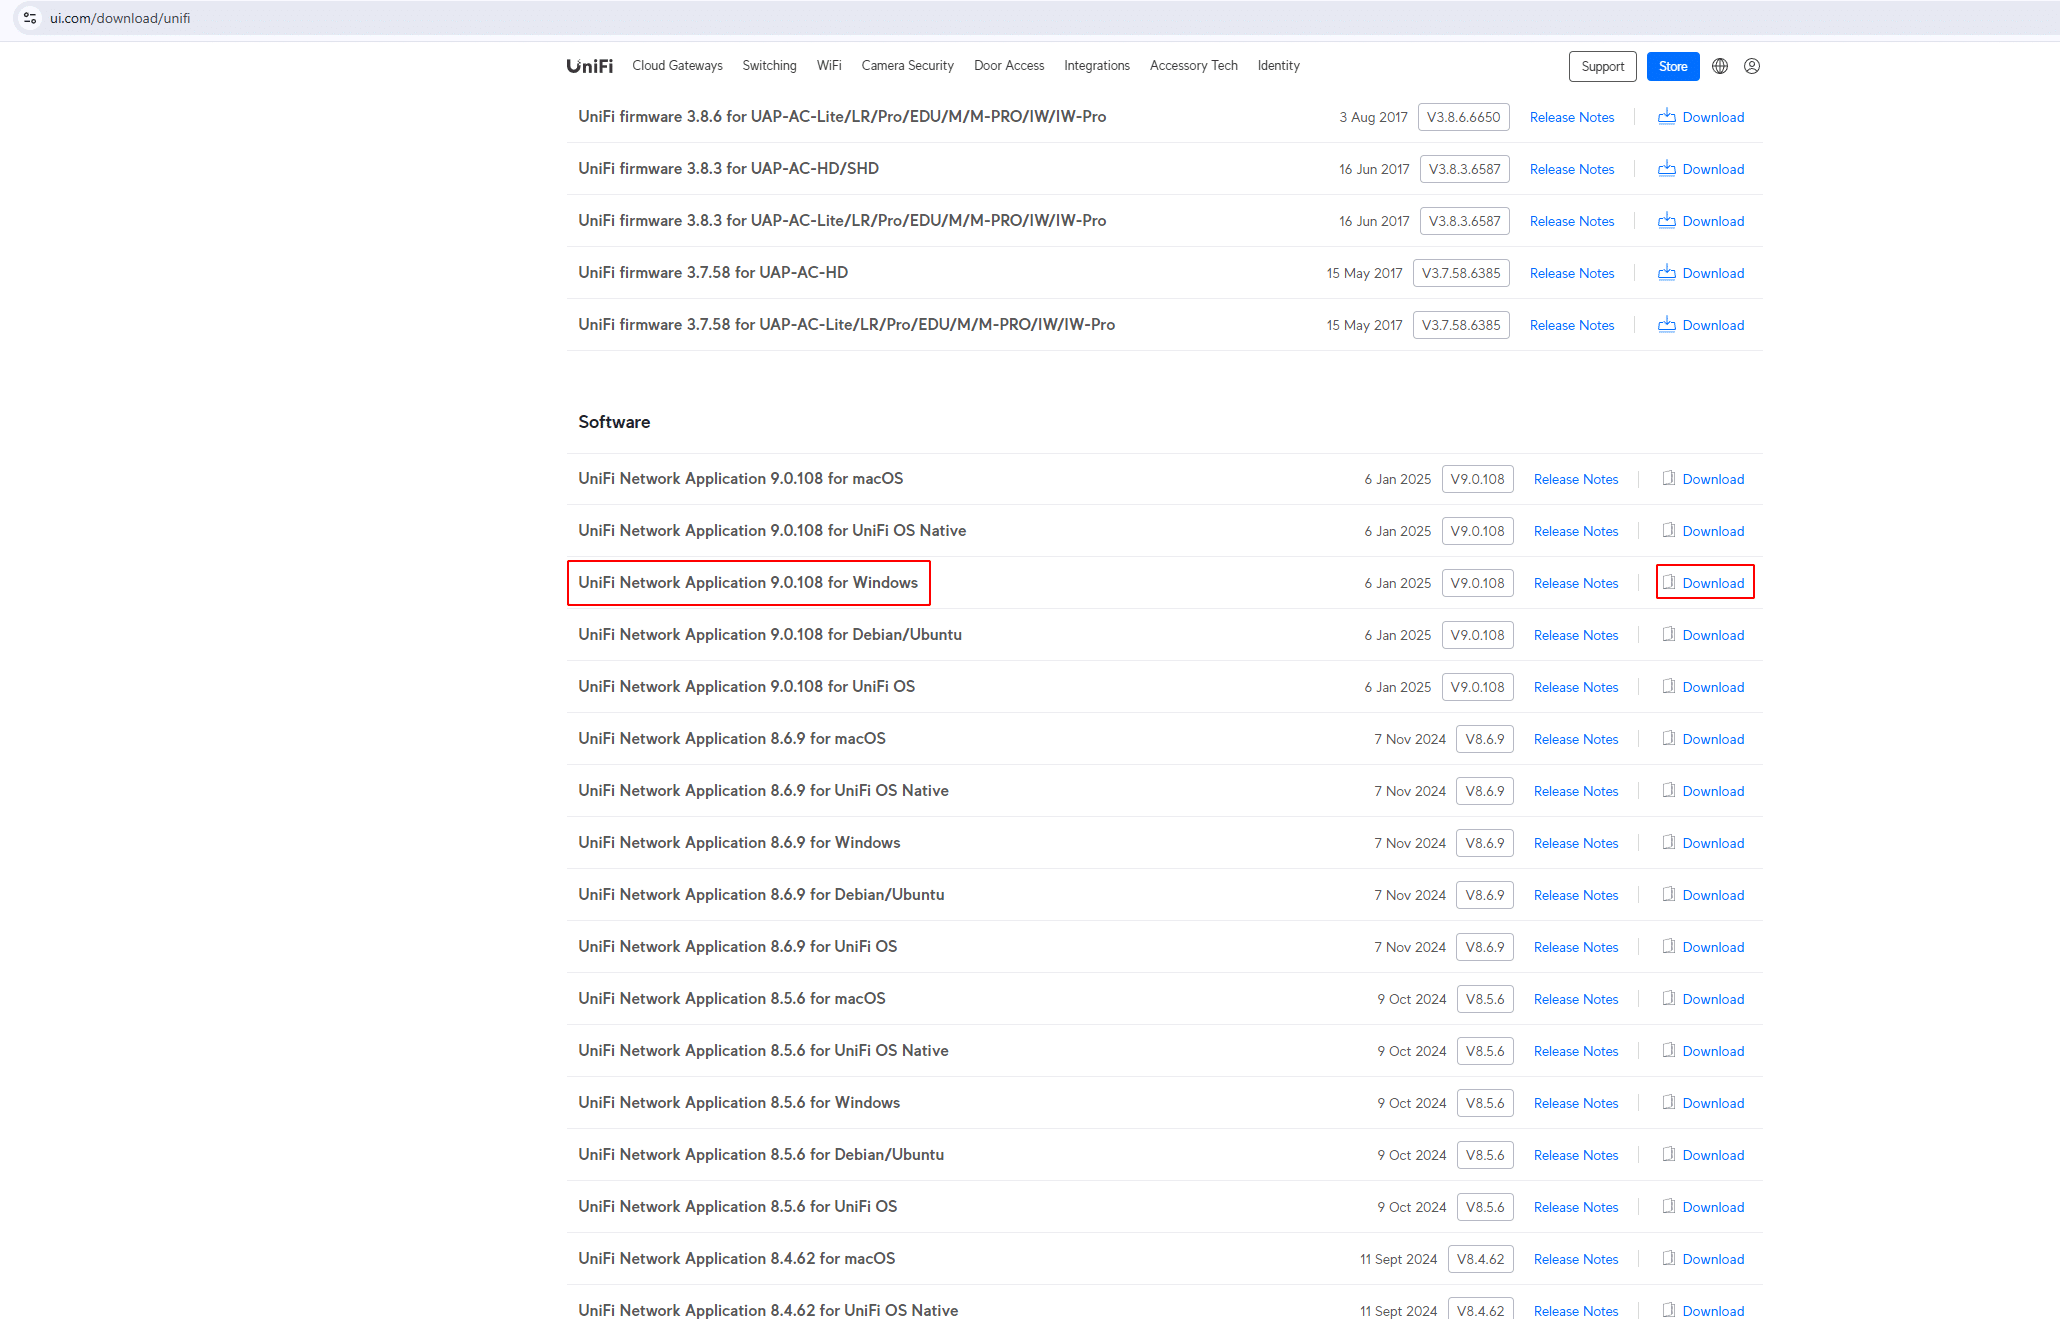Click Download text for 8.6.9 for UniFi OS
Viewport: 2060px width, 1319px height.
(1713, 947)
